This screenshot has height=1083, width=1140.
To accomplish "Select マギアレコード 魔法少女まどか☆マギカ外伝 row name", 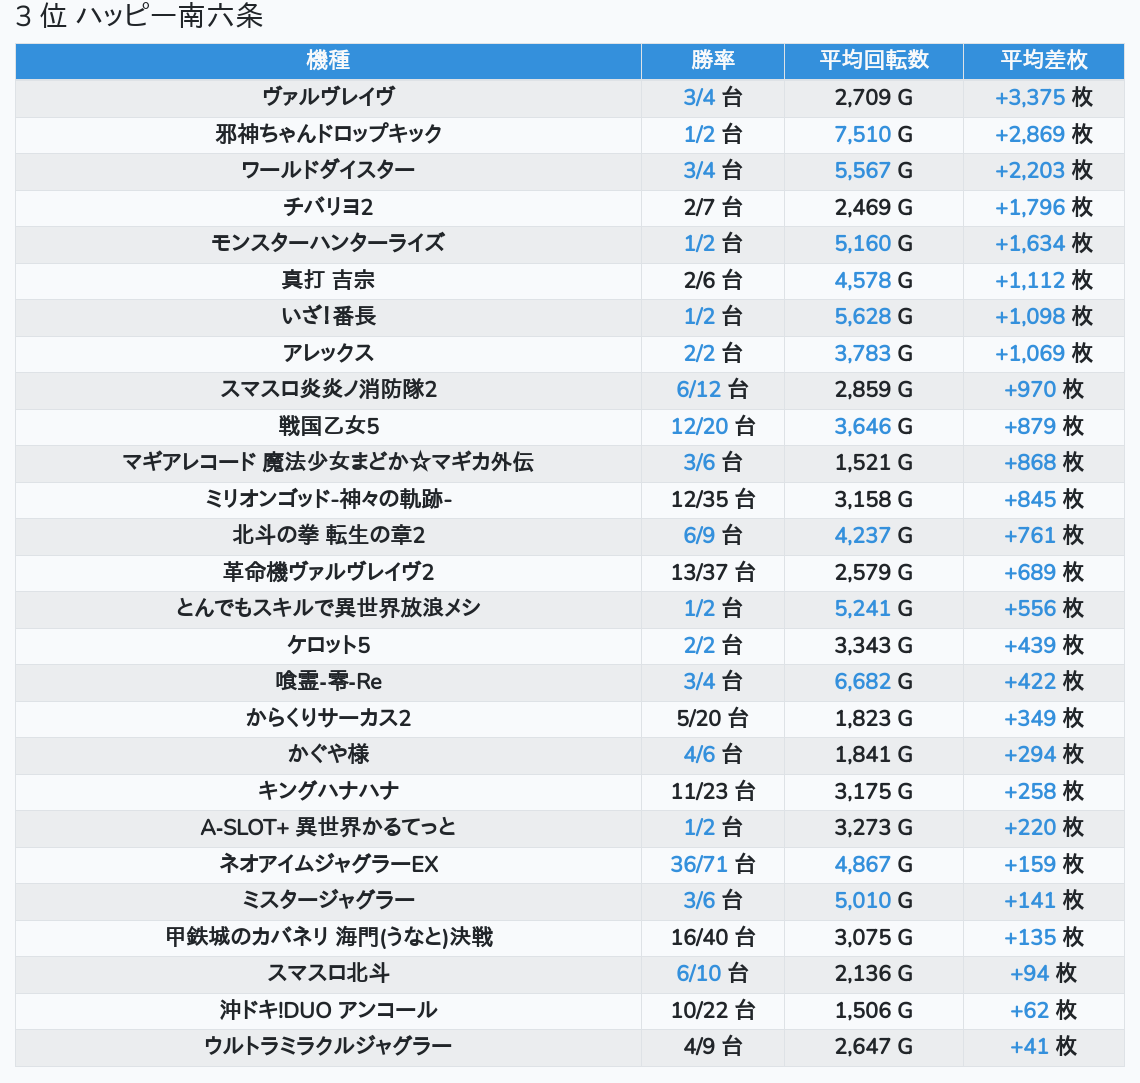I will coord(328,462).
